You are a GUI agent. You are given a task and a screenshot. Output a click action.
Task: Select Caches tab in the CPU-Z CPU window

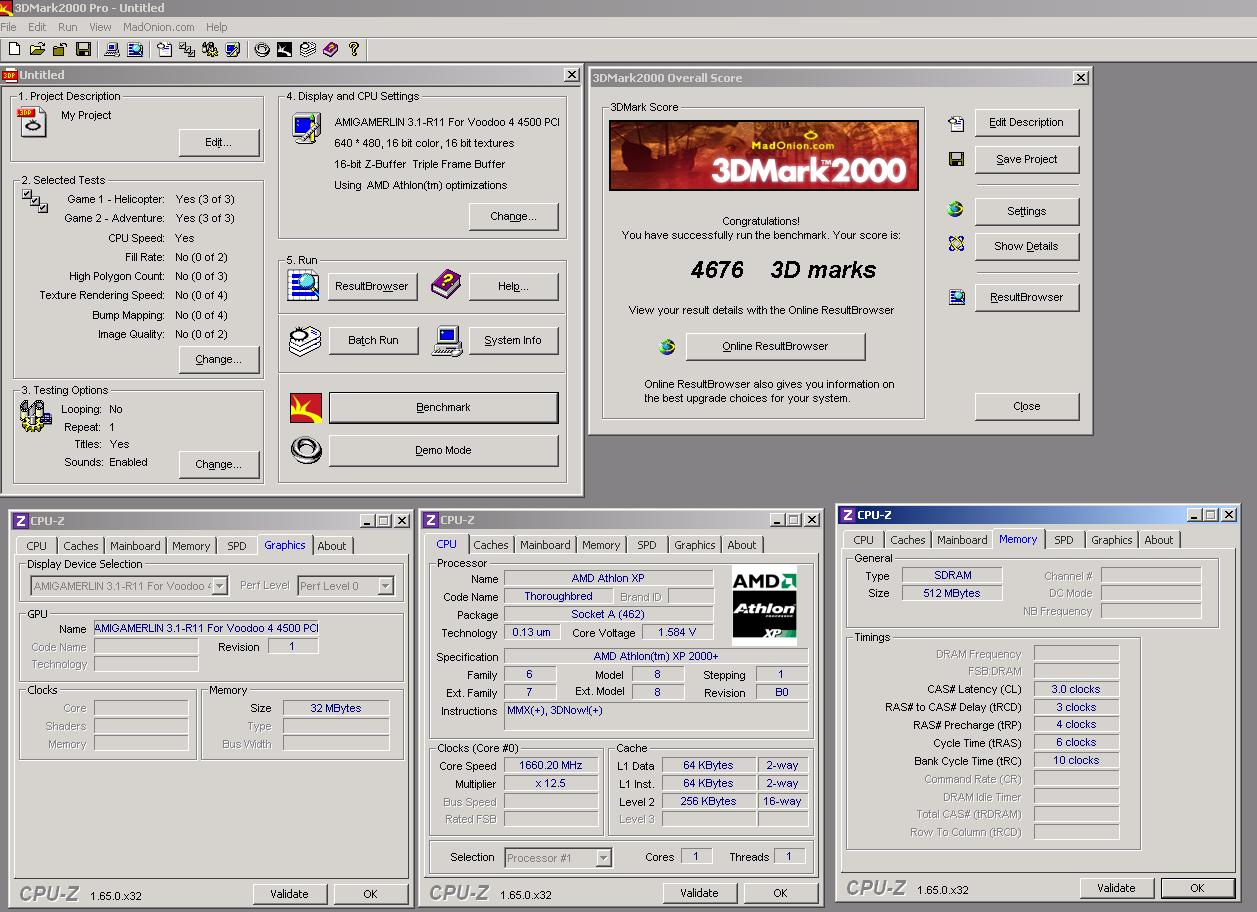491,545
